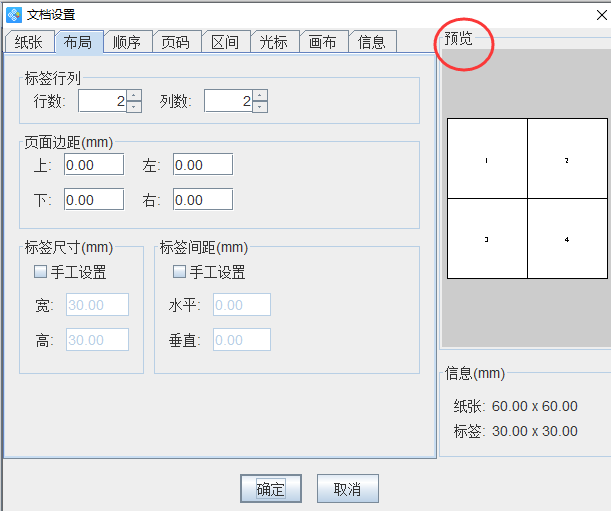Click the document settings app icon in title bar
Screen dimensions: 611x511
pos(13,14)
